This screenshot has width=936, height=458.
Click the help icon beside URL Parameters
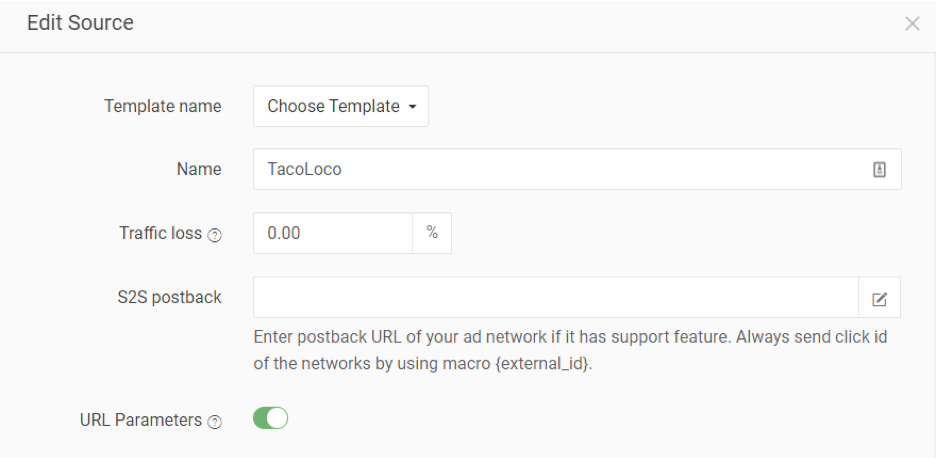(214, 422)
